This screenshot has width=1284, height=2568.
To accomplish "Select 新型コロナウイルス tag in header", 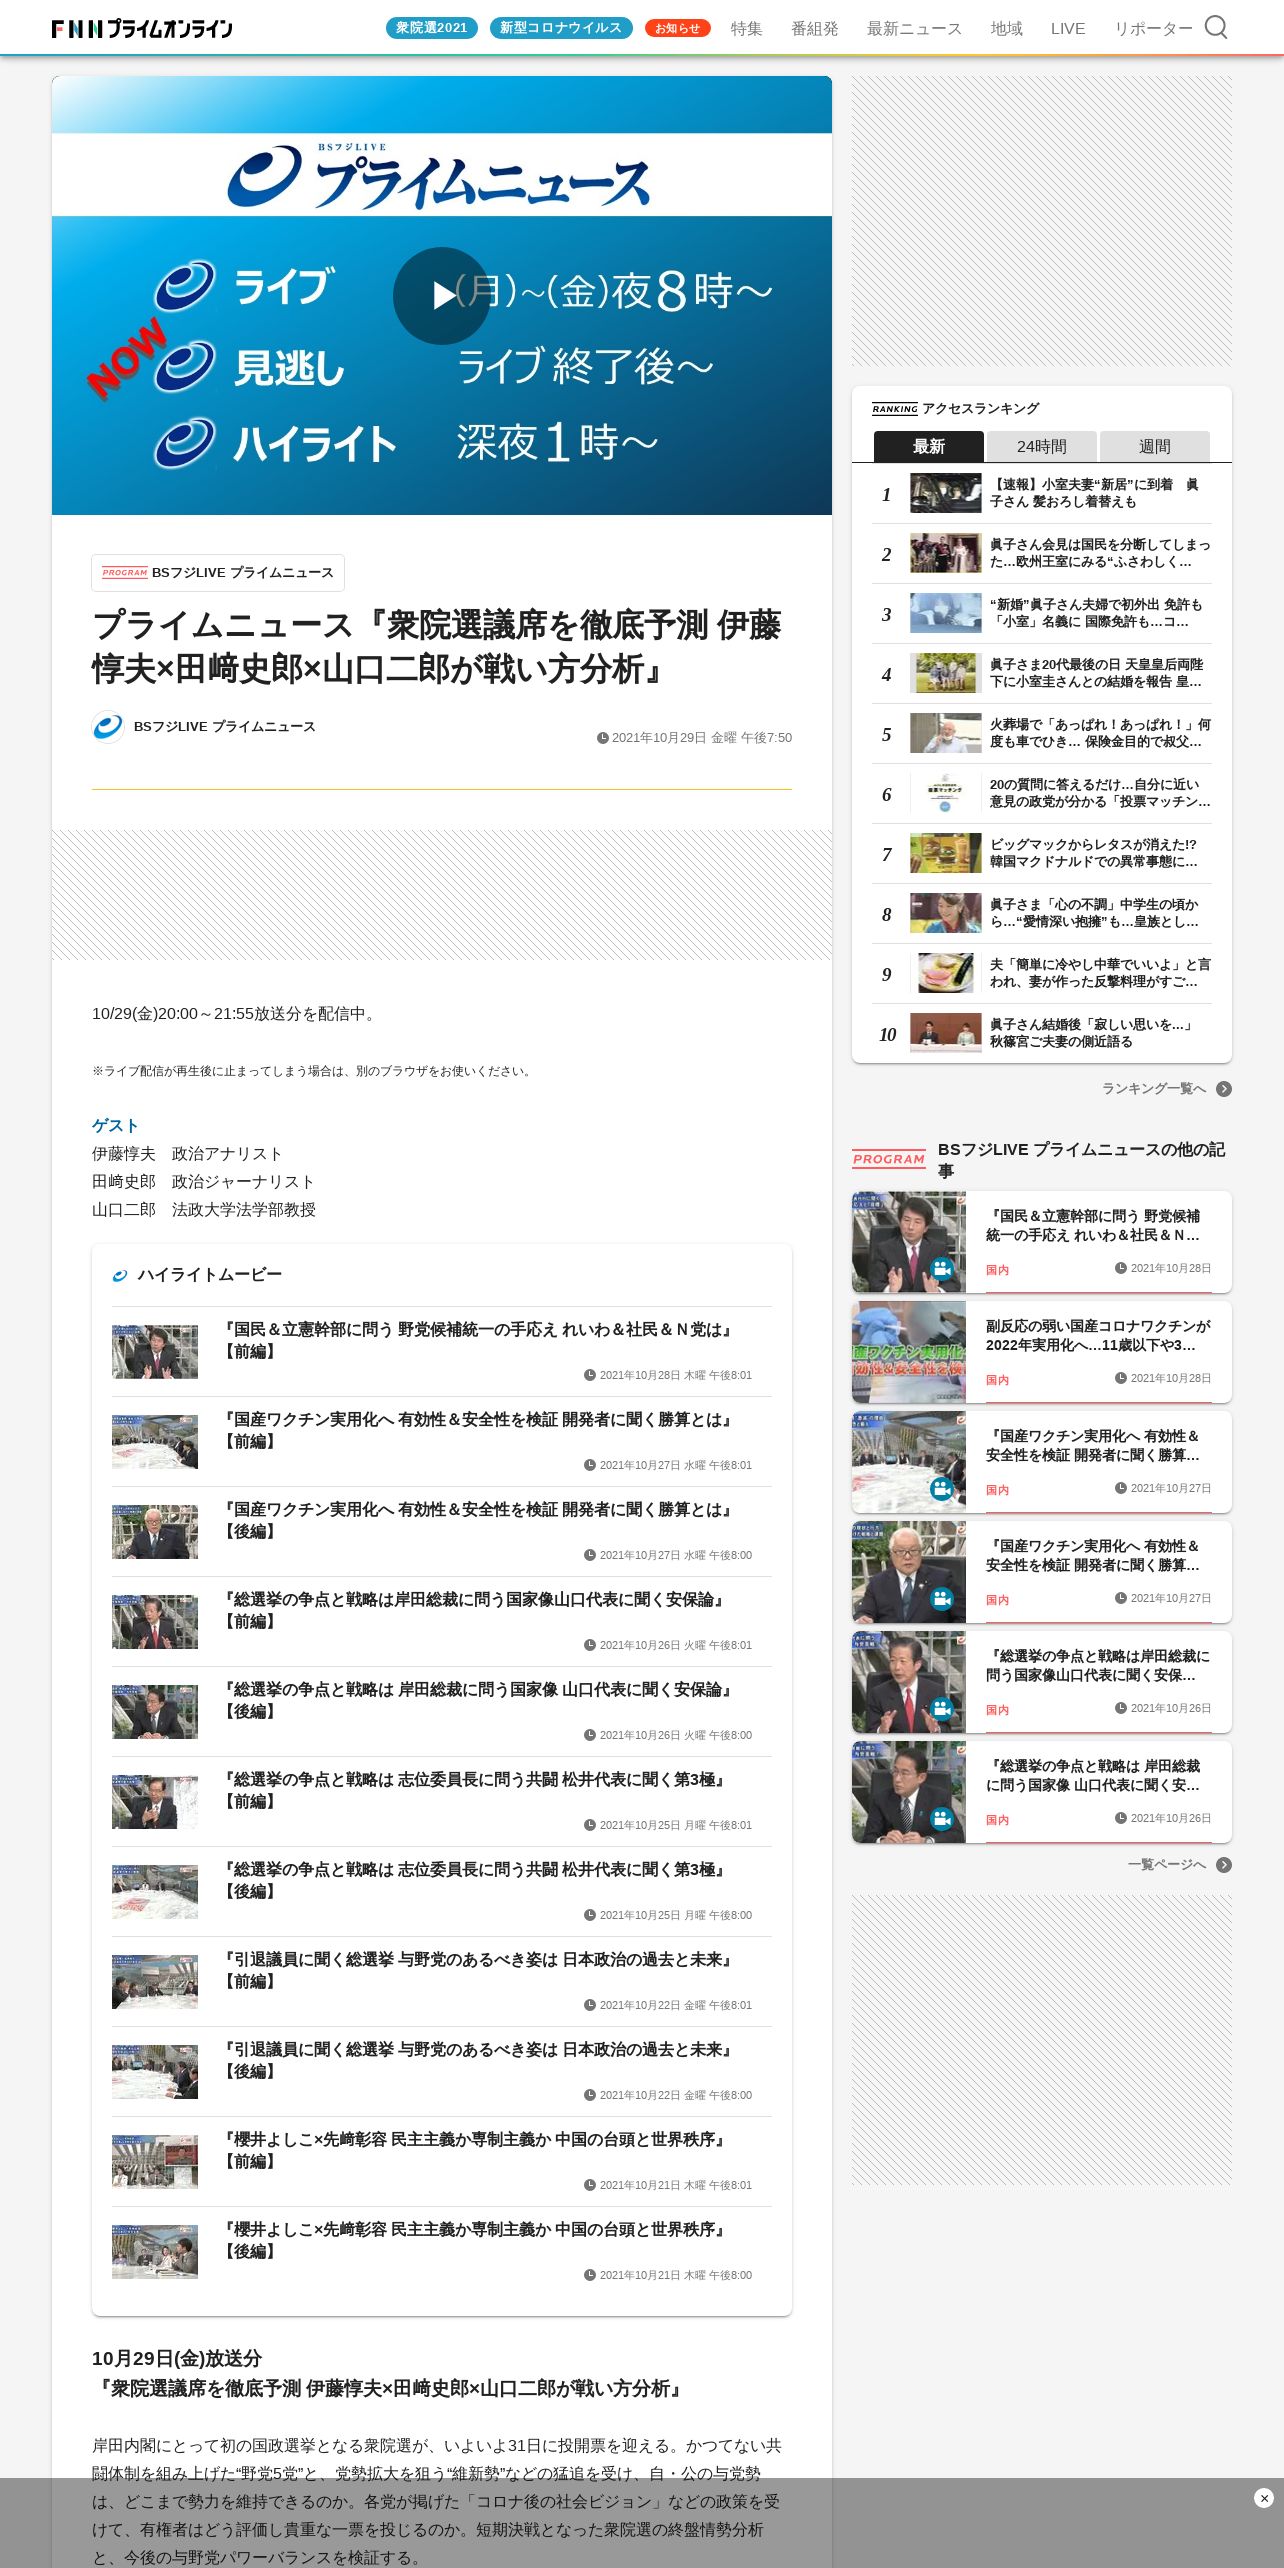I will click(561, 28).
